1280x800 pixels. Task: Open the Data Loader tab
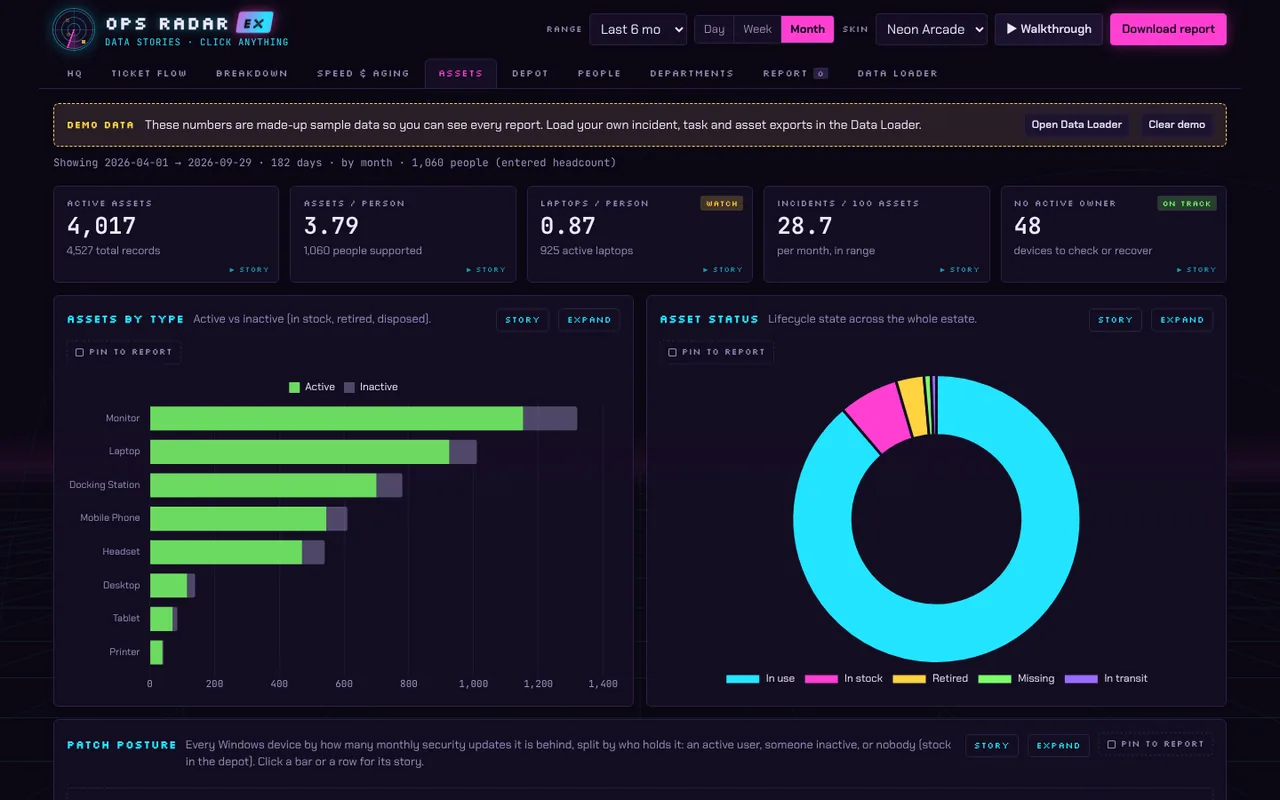click(897, 74)
